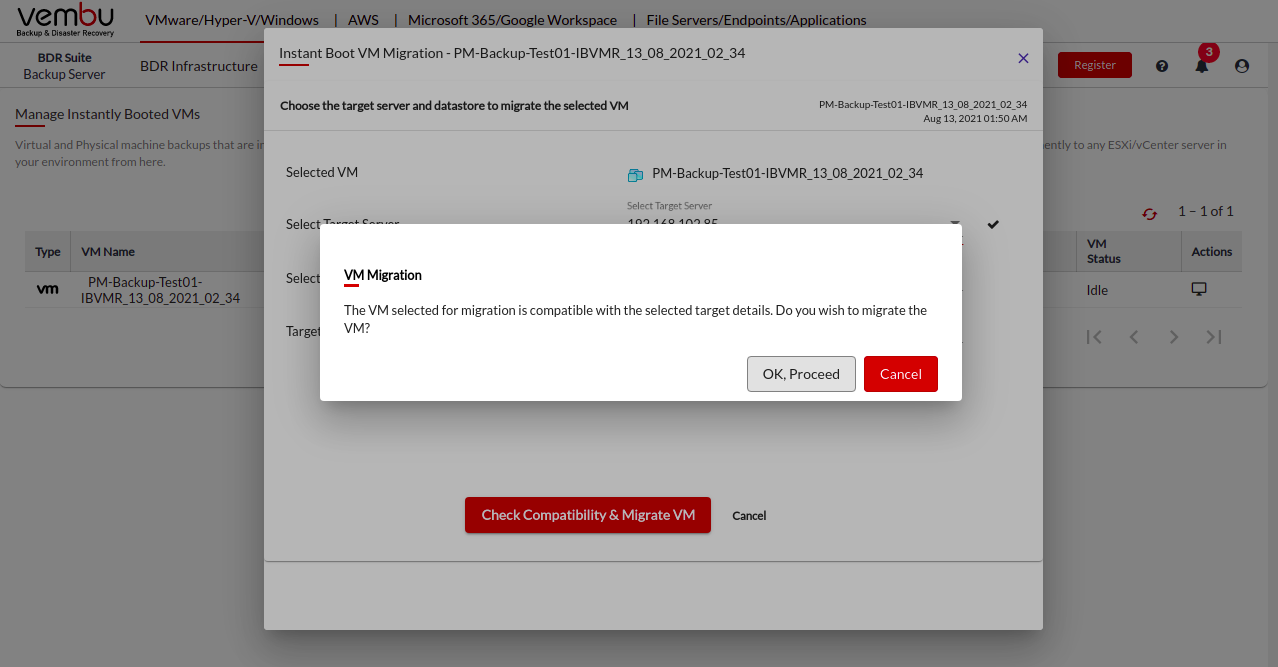Open File Servers/Endpoints/Applications tab
1278x667 pixels.
click(757, 20)
